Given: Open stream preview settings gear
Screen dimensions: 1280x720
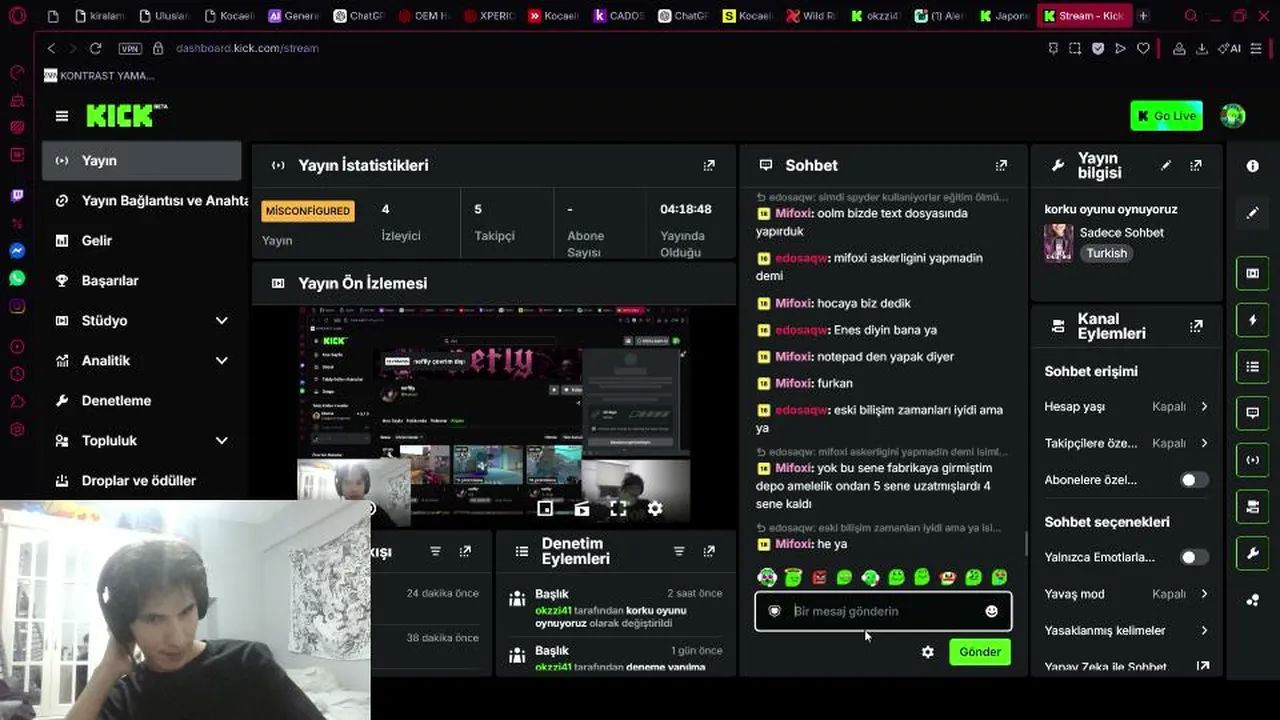Looking at the screenshot, I should tap(655, 509).
